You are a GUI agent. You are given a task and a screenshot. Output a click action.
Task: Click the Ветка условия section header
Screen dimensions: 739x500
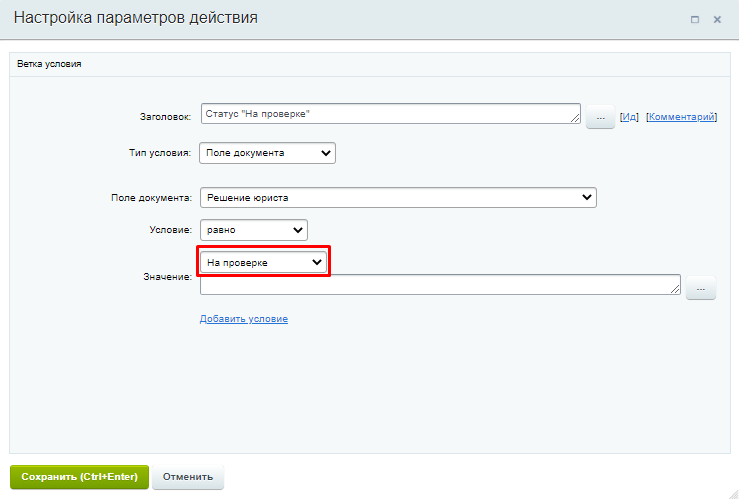(370, 64)
